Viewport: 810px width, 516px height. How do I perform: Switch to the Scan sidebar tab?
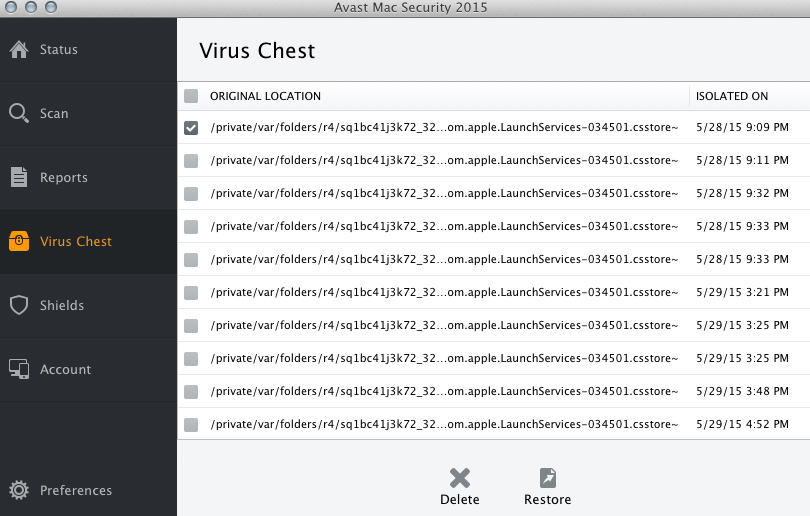pyautogui.click(x=54, y=114)
